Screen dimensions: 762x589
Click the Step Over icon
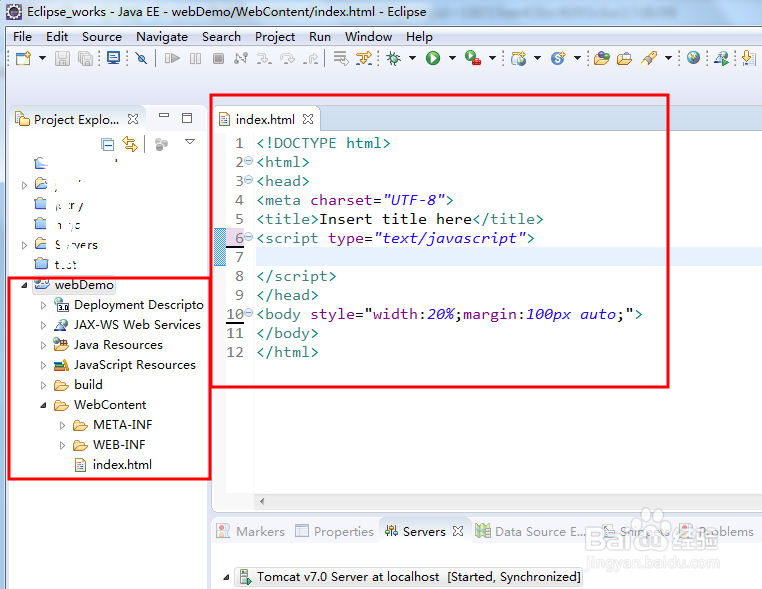(288, 59)
